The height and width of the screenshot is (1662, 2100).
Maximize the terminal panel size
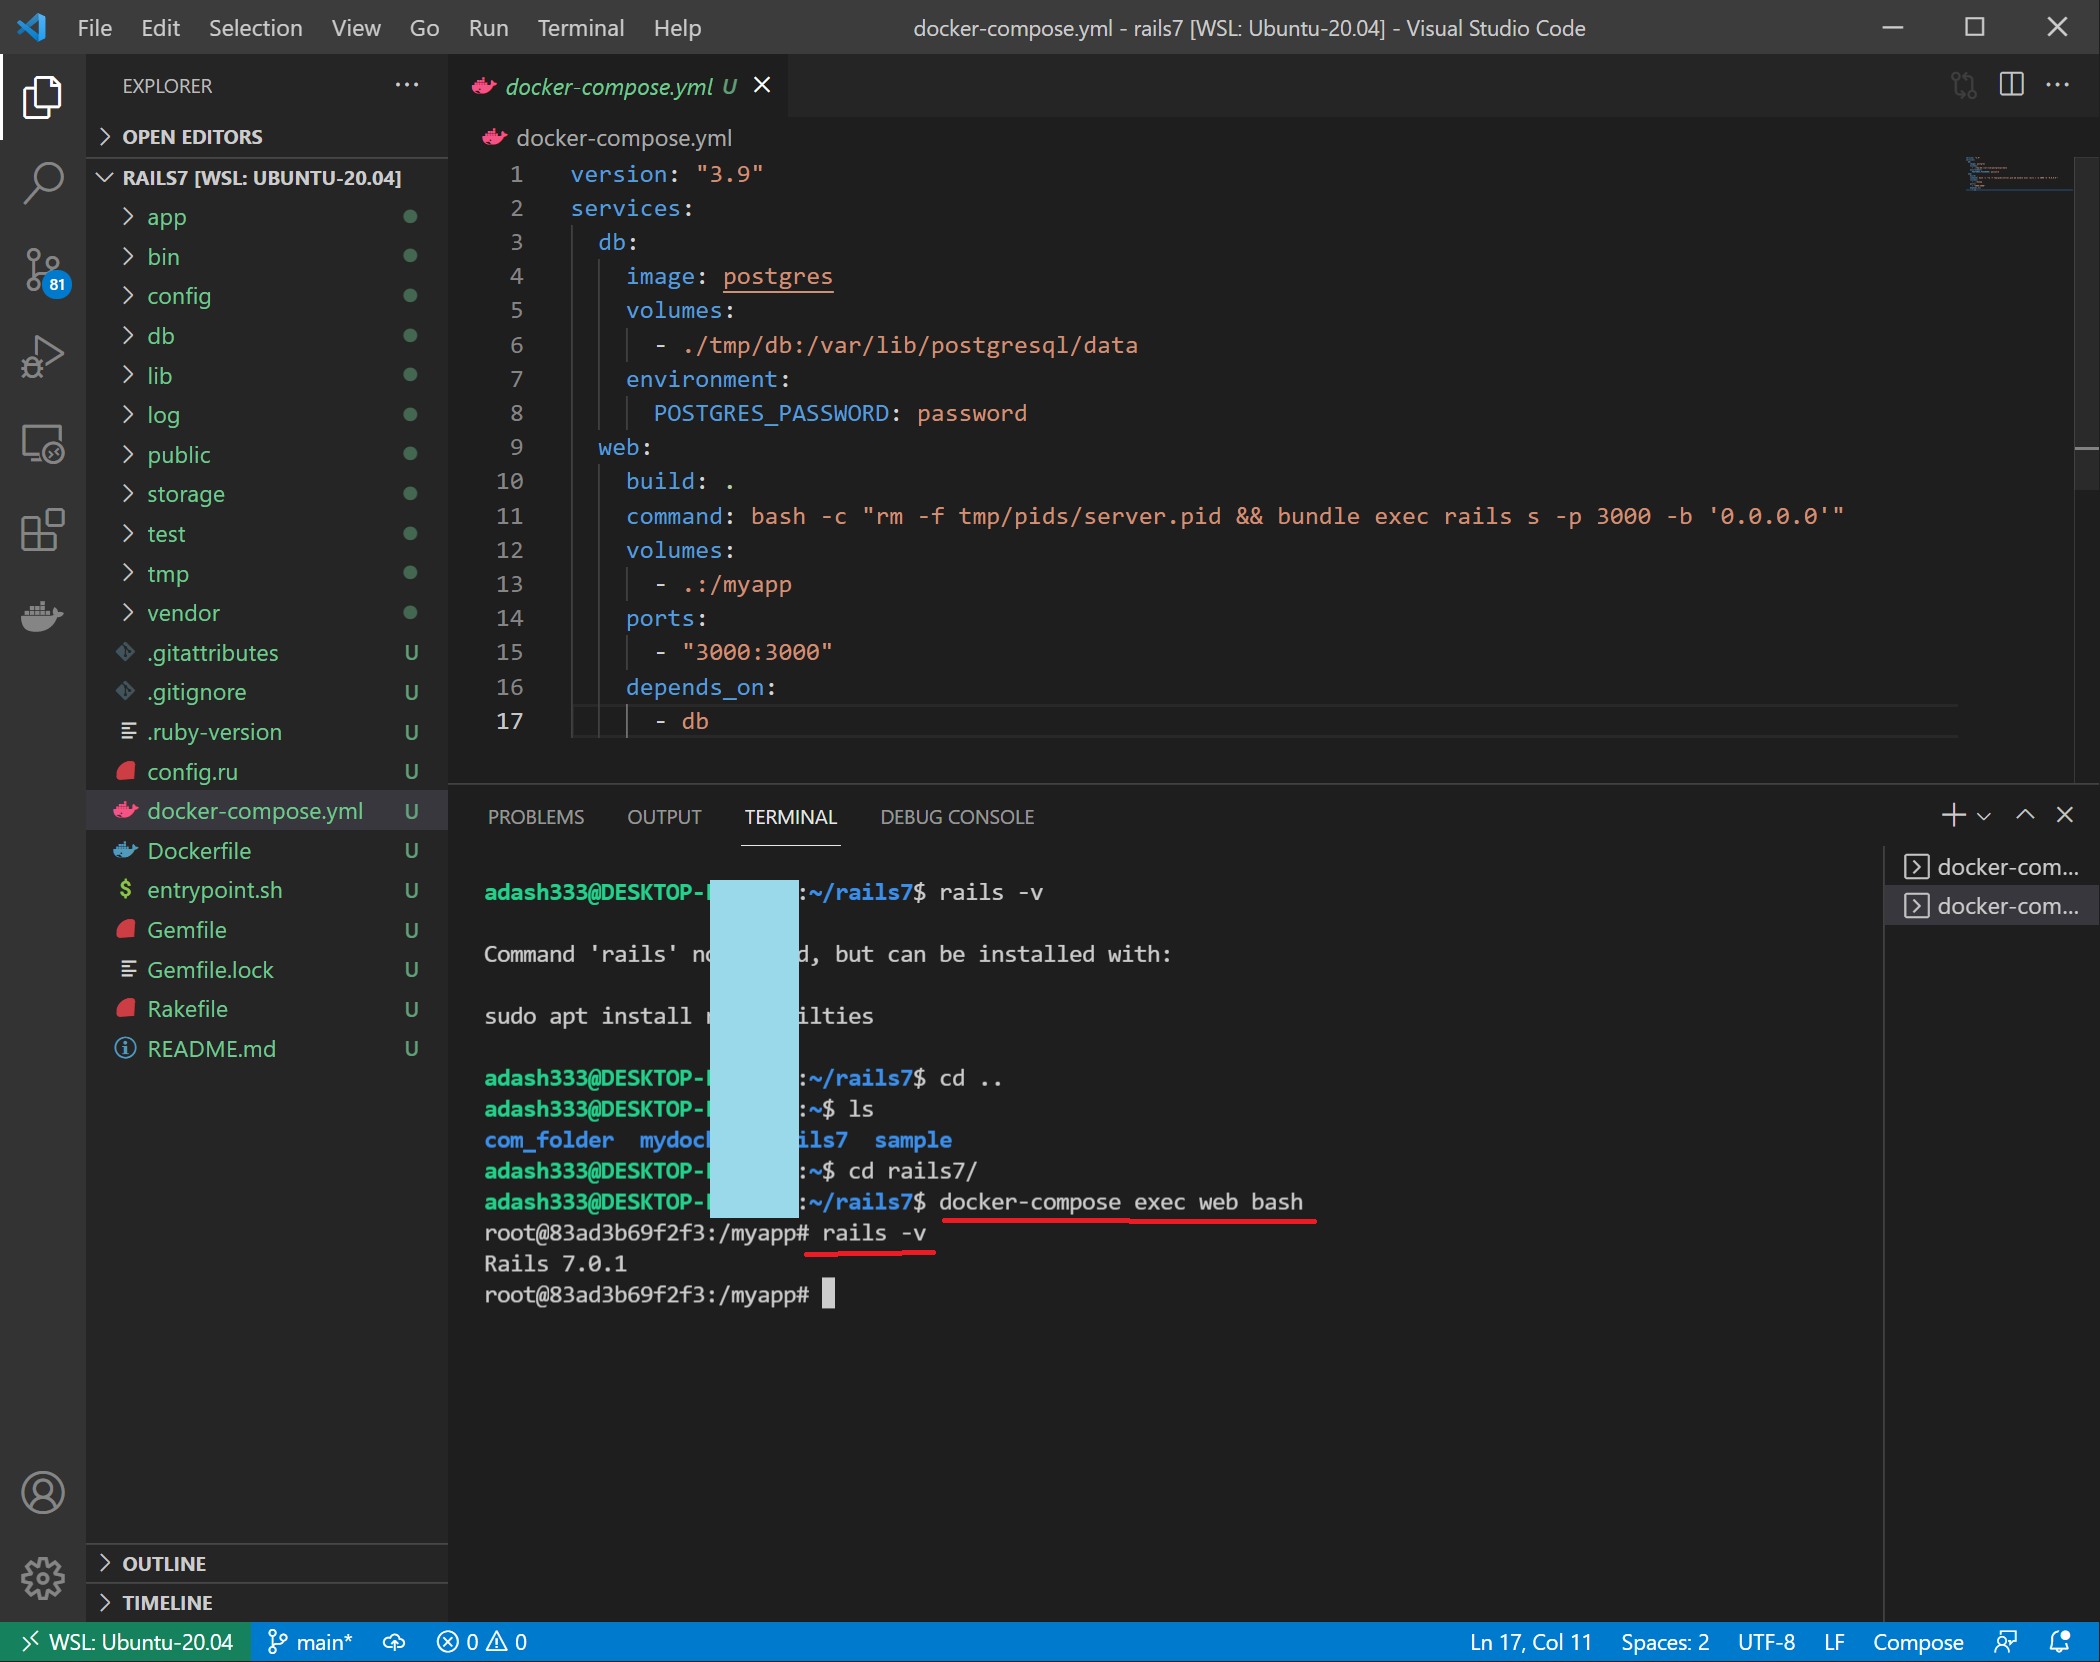click(x=2025, y=815)
